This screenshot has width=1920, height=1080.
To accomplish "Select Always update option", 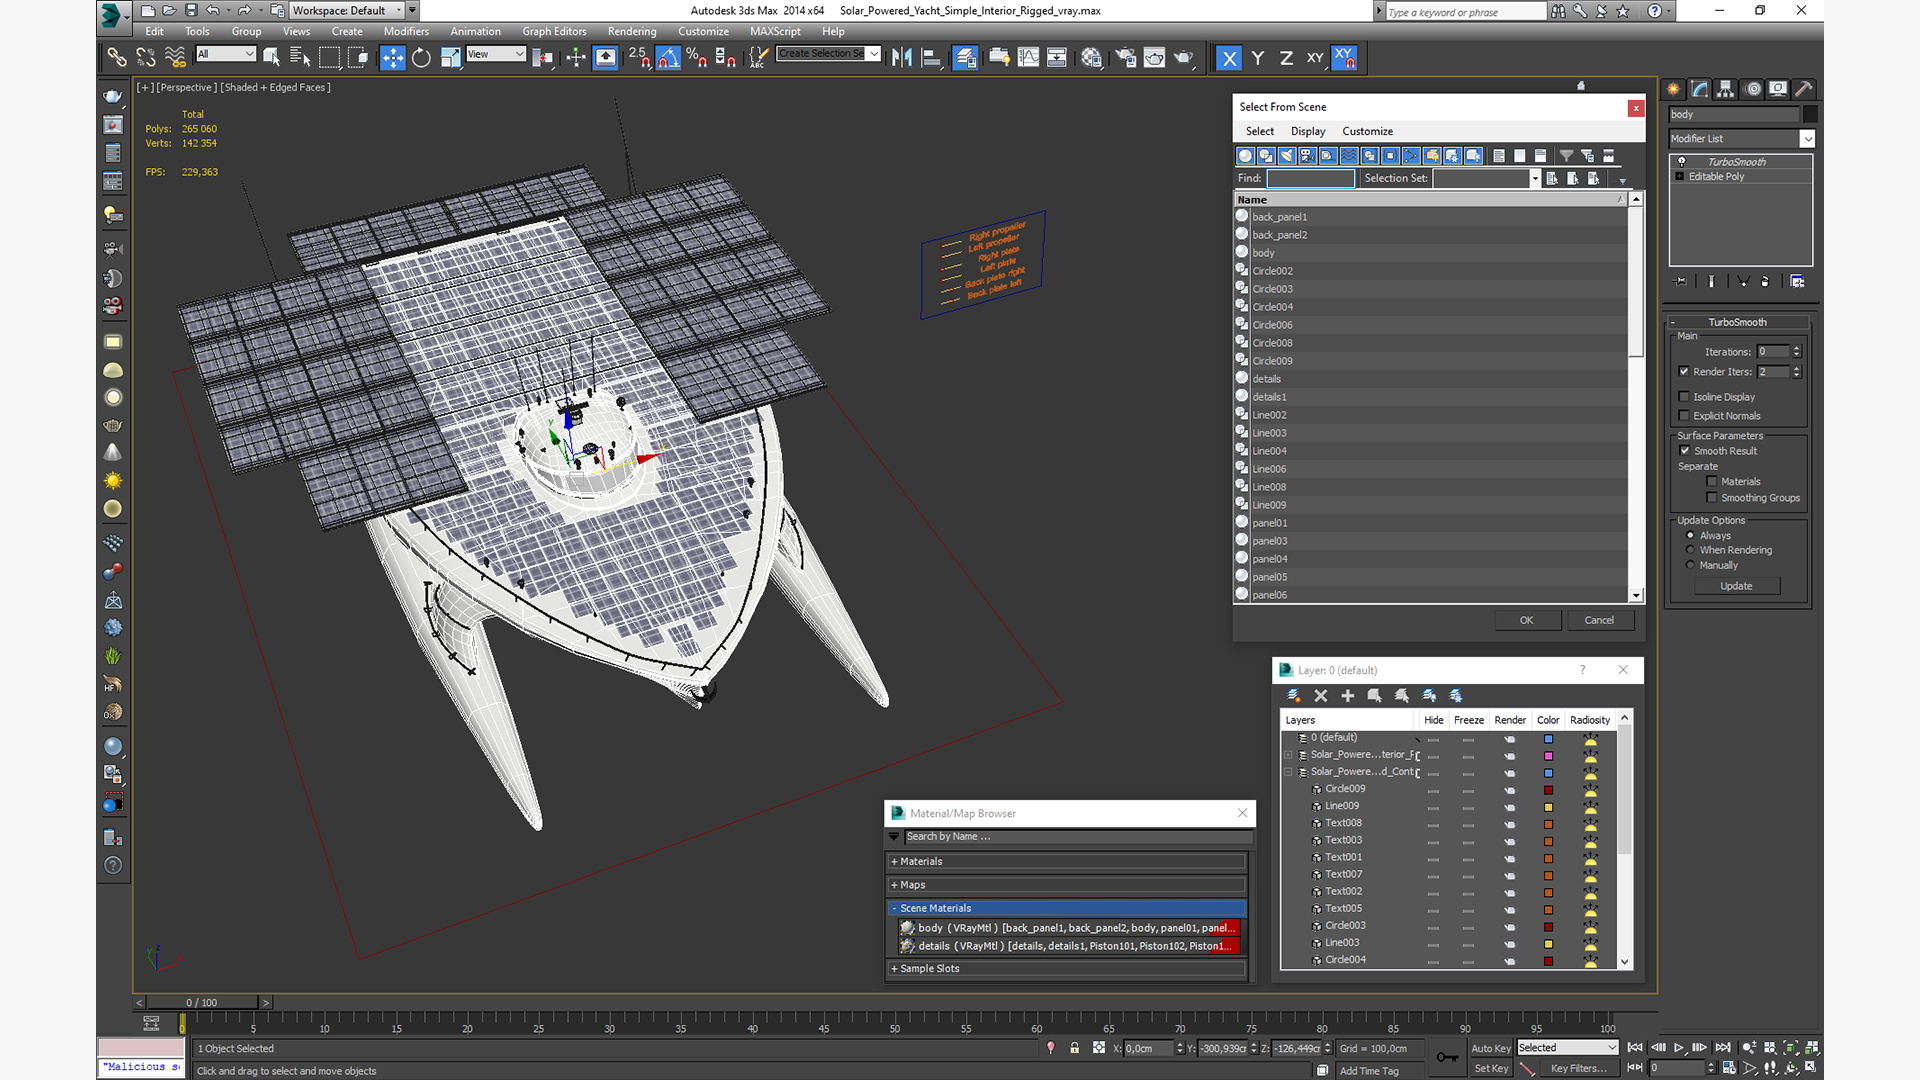I will pos(1691,535).
